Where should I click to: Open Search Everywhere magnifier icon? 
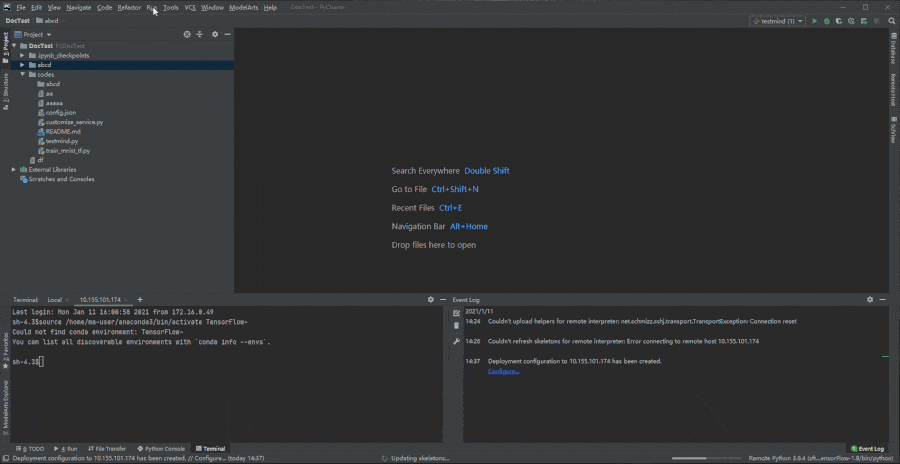pyautogui.click(x=891, y=21)
